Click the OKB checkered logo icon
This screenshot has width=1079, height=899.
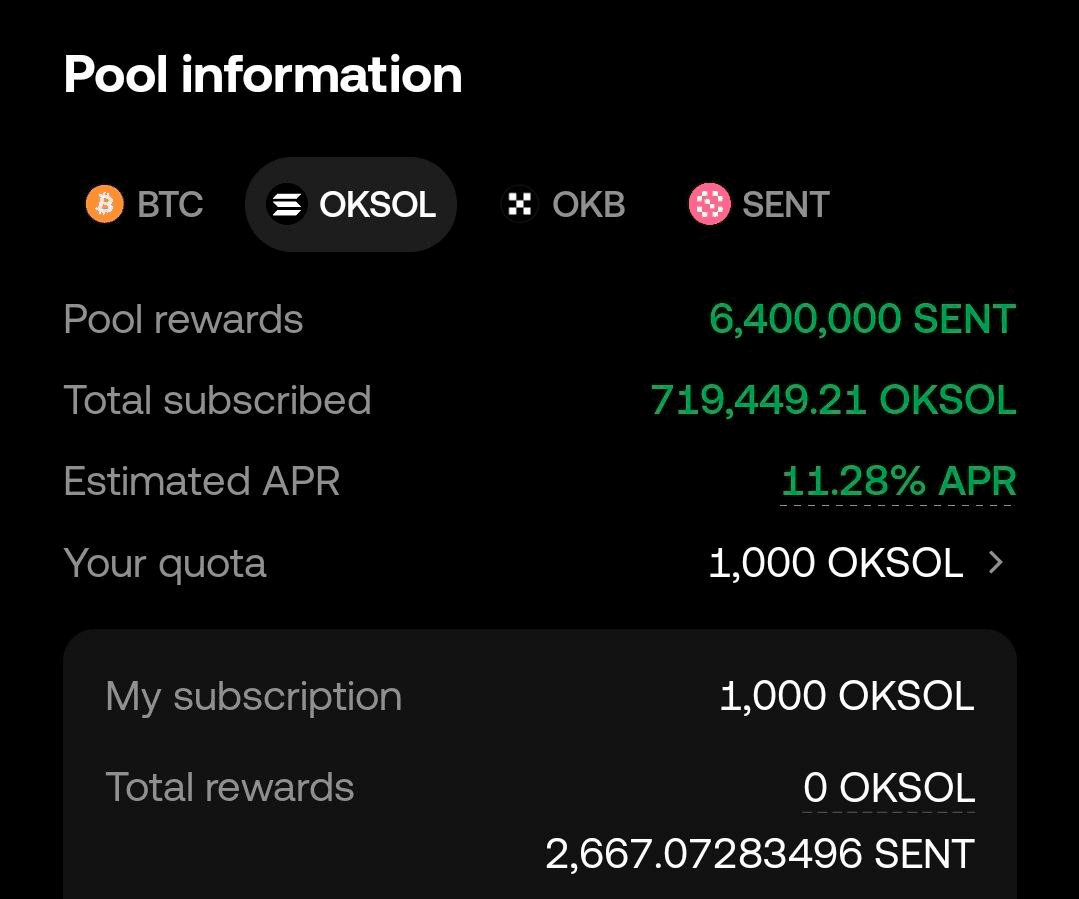519,204
